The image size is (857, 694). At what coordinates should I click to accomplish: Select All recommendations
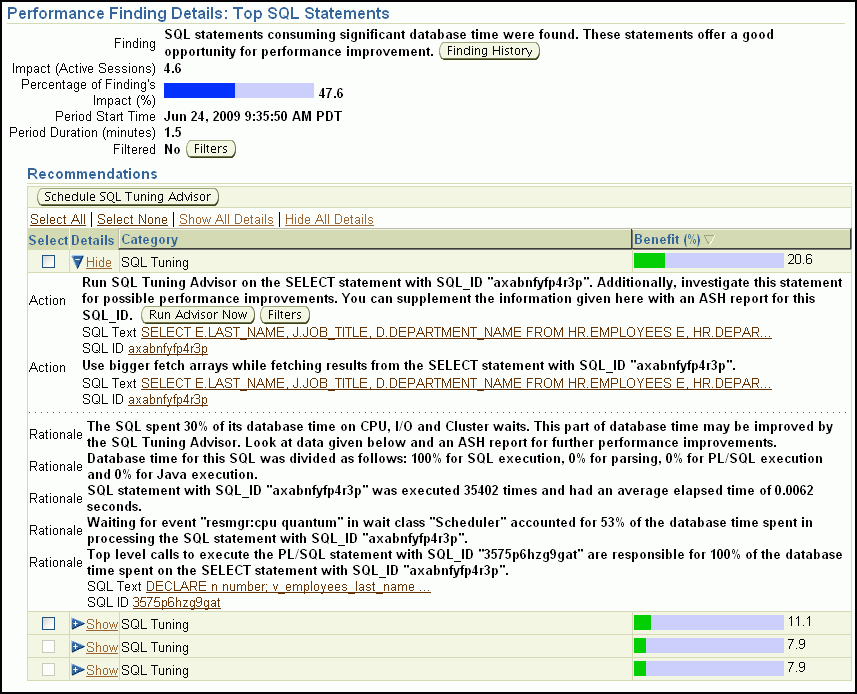58,219
